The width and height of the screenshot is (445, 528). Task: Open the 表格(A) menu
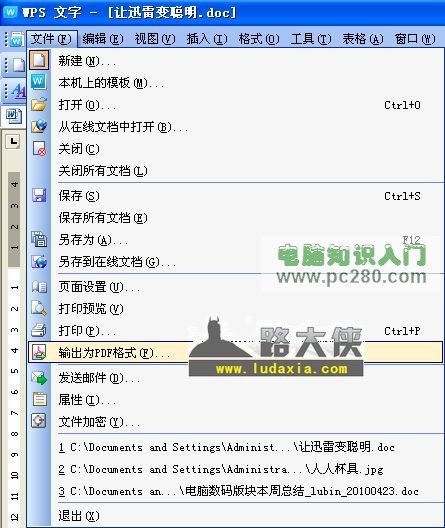point(363,39)
